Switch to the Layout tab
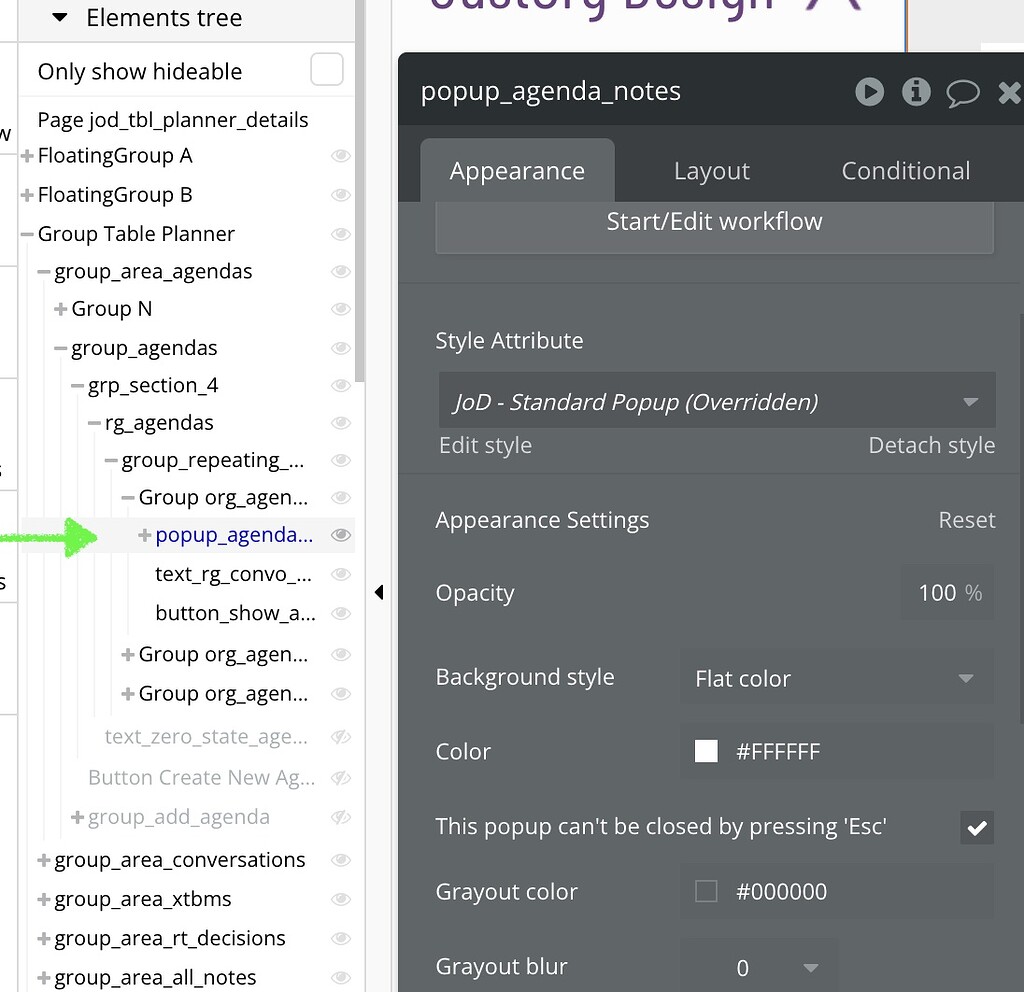This screenshot has width=1024, height=992. tap(712, 170)
